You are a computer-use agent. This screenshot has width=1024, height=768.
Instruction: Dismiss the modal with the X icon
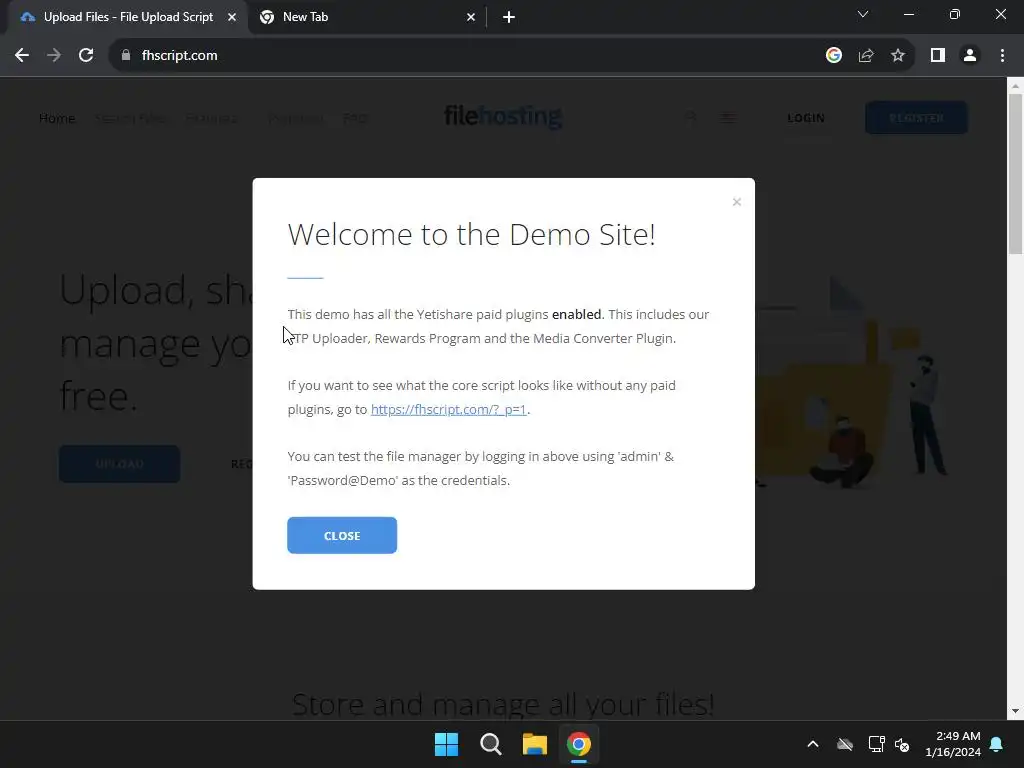coord(737,202)
